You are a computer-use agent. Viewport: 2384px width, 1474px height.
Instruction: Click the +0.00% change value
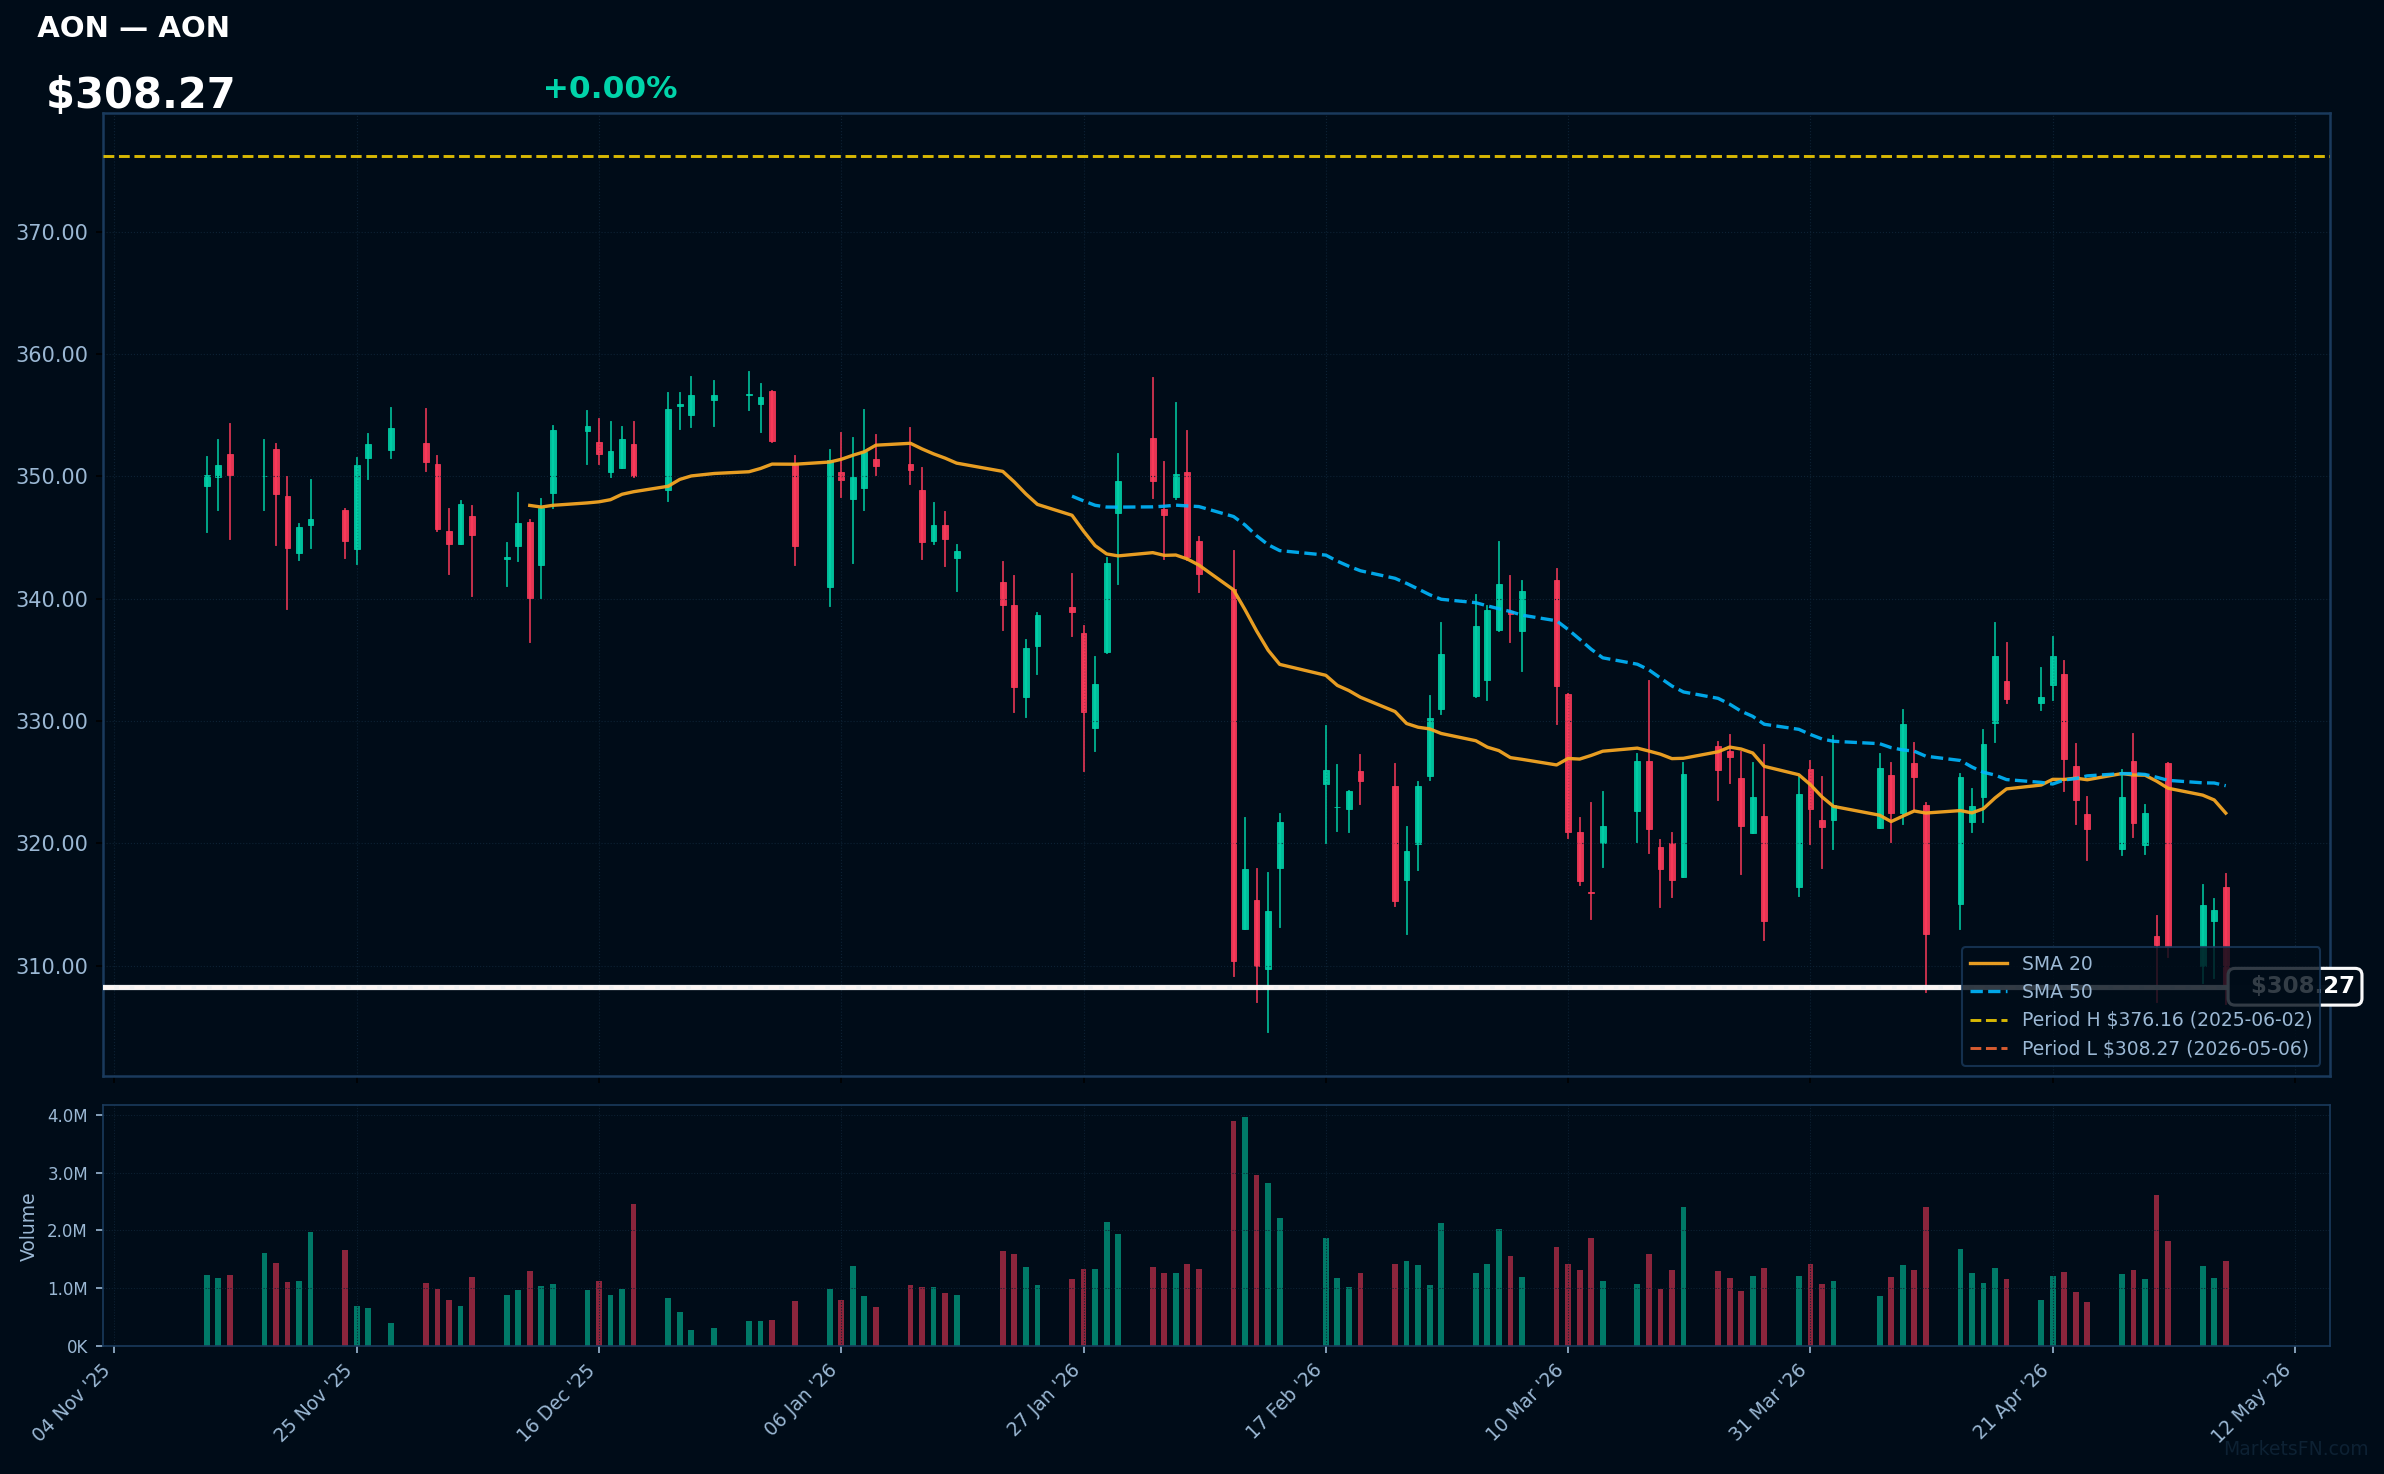coord(610,88)
